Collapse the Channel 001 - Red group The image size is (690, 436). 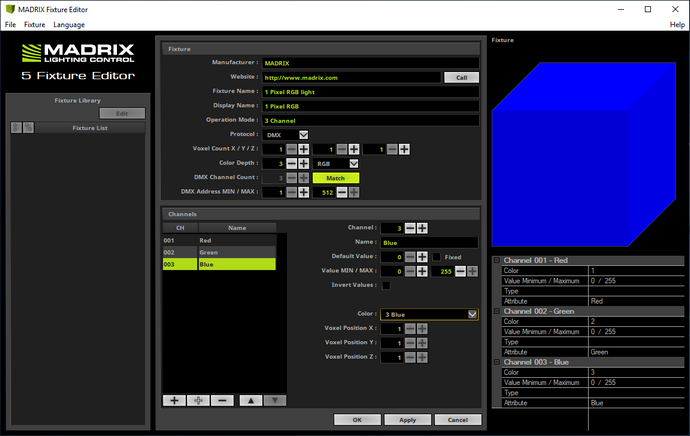coord(497,260)
